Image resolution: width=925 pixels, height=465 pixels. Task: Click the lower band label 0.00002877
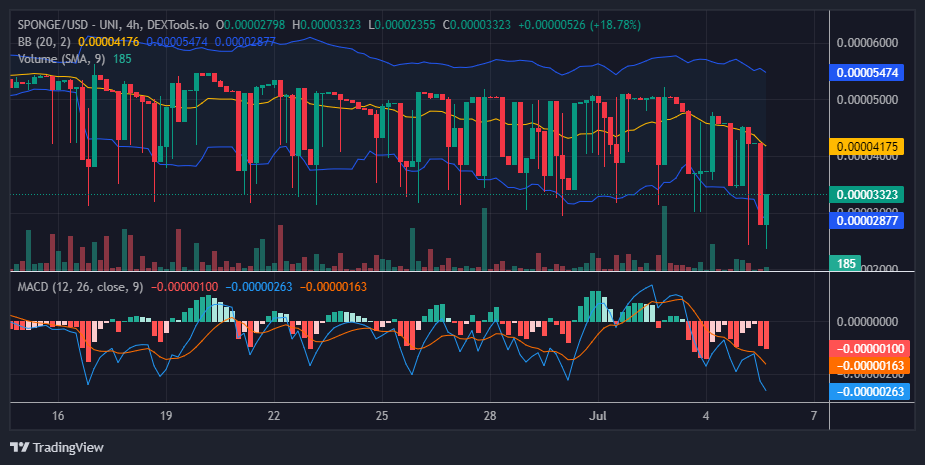(867, 221)
